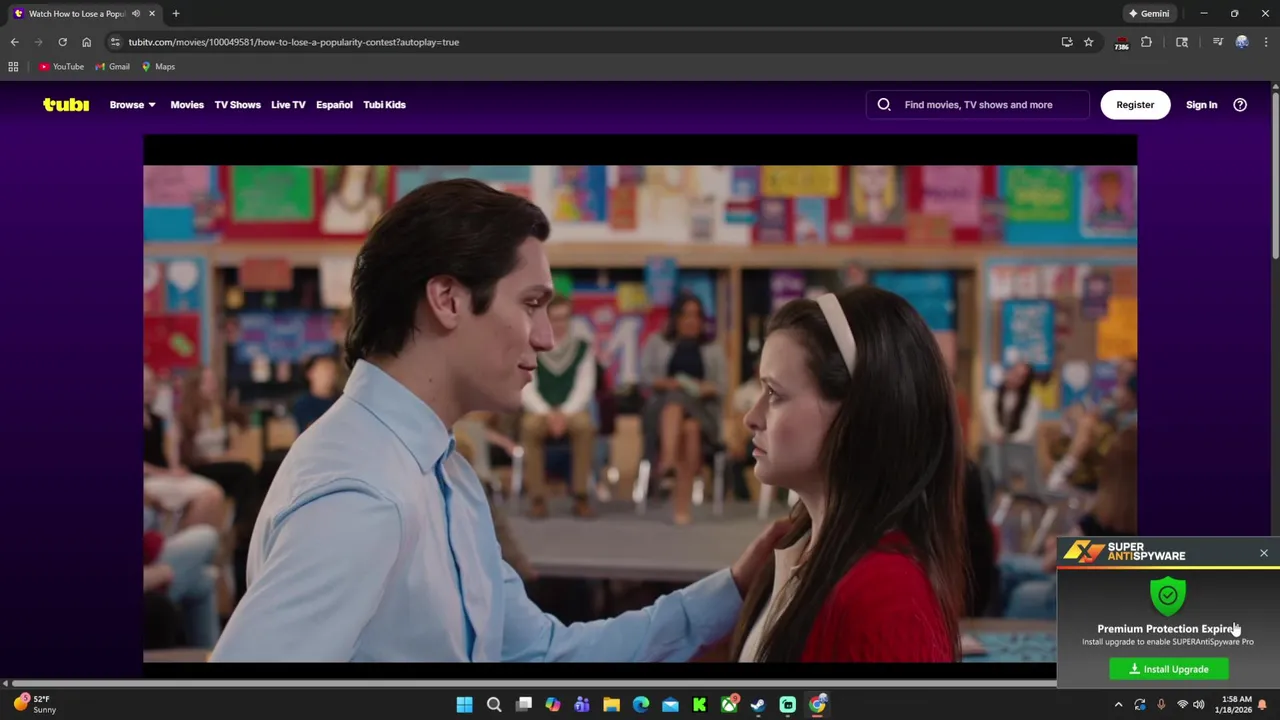Mute the tab via speaker icon
This screenshot has width=1280, height=720.
click(136, 14)
